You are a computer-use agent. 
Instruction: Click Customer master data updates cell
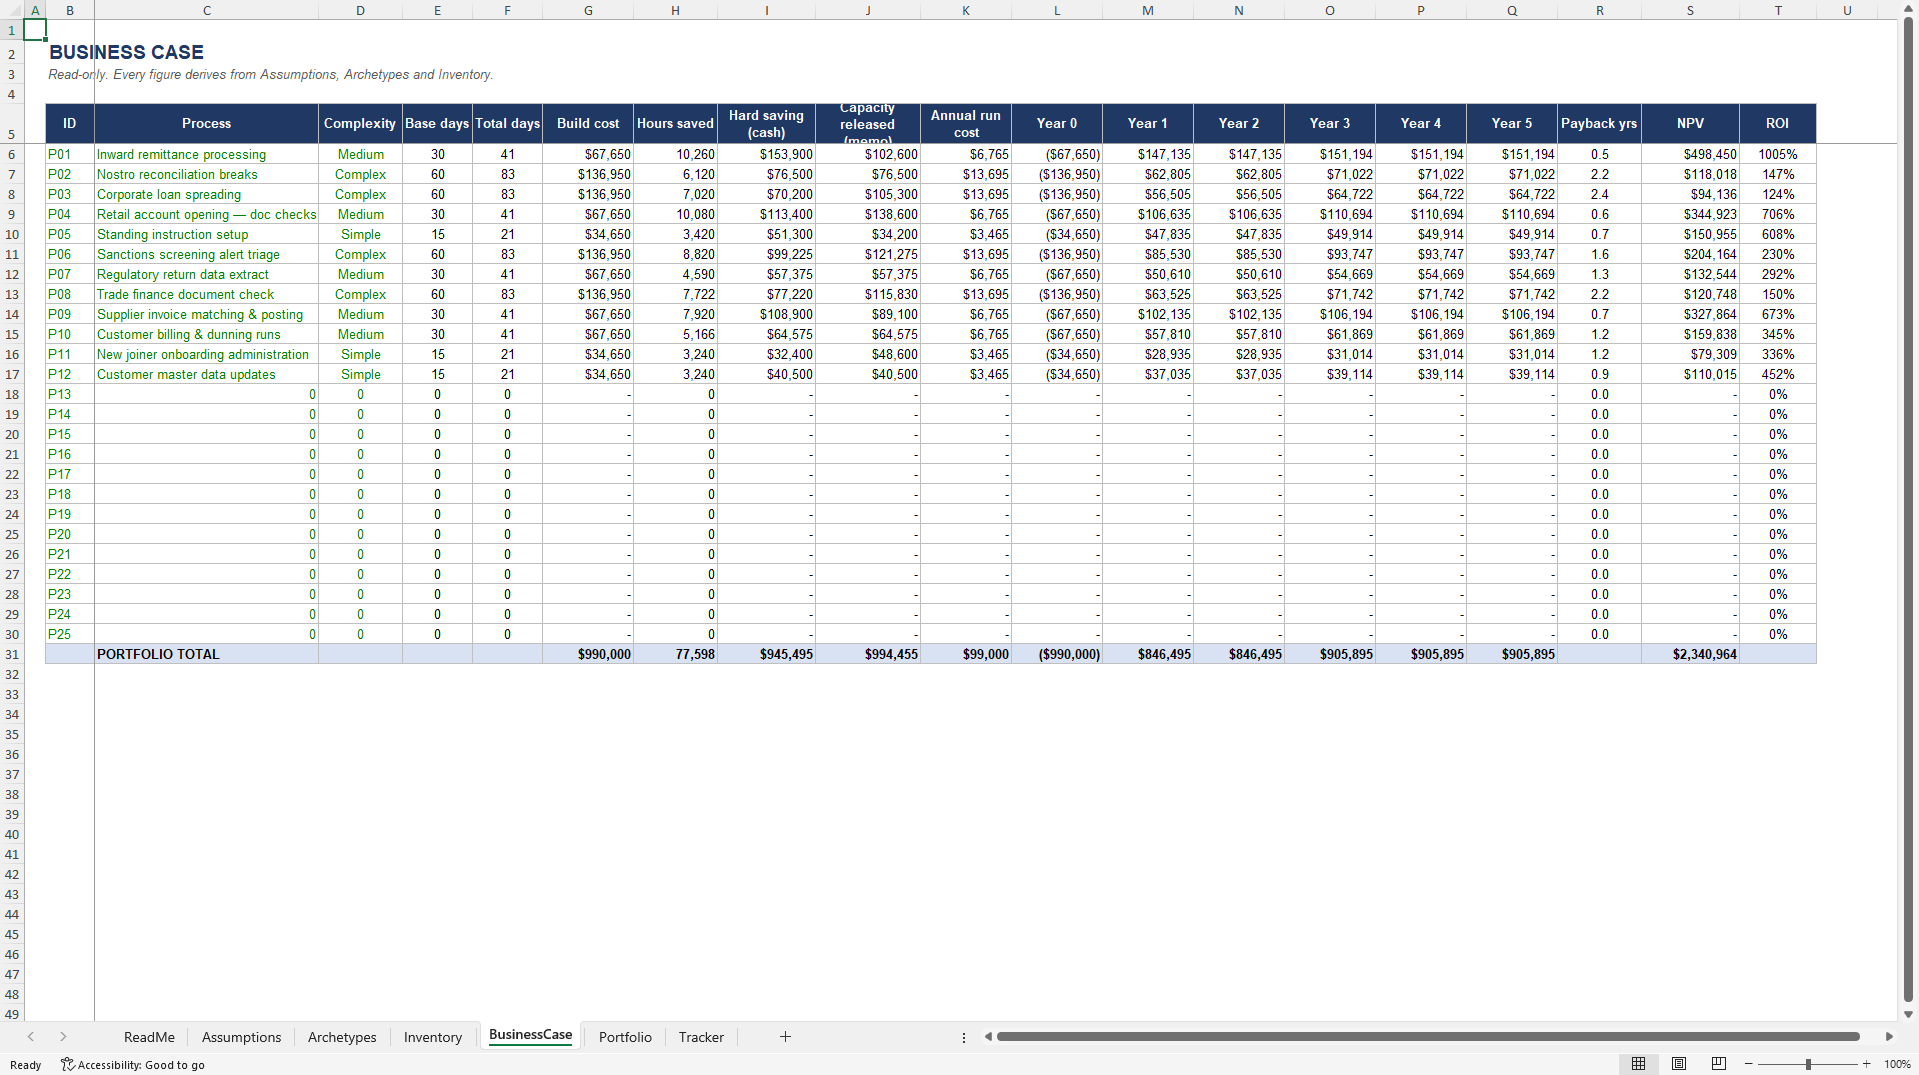click(x=206, y=374)
